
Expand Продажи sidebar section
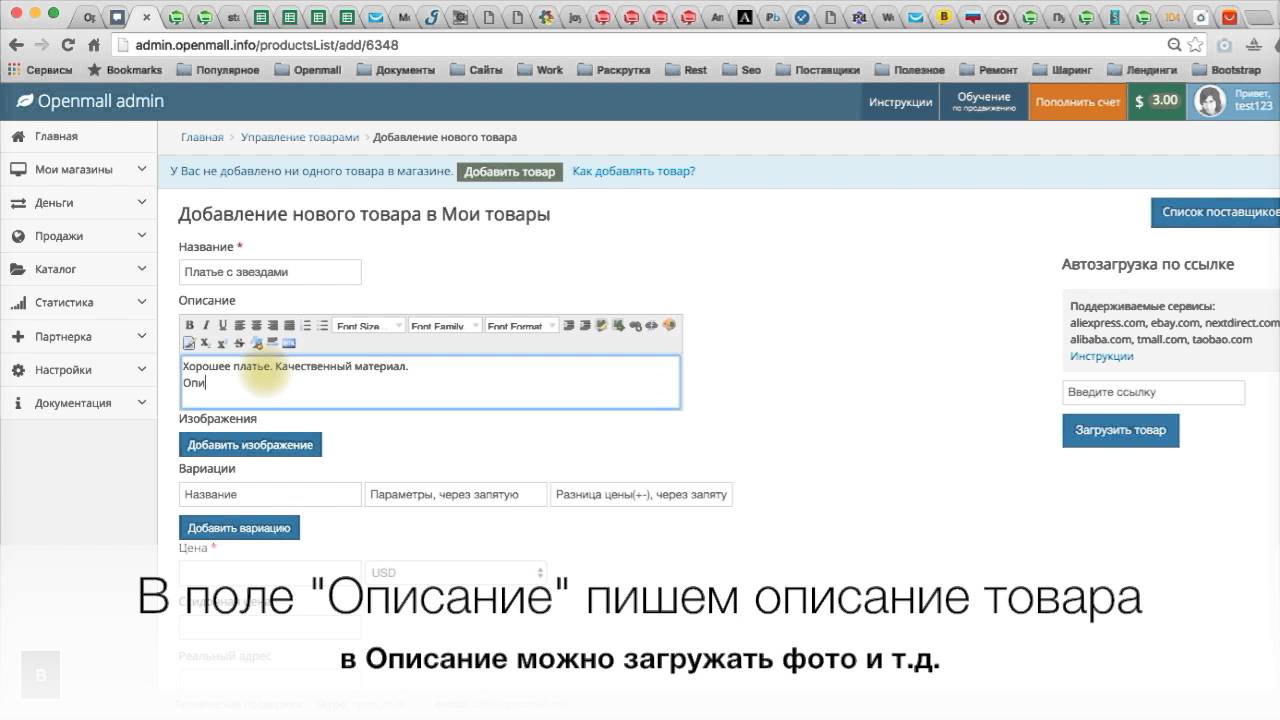[x=79, y=236]
